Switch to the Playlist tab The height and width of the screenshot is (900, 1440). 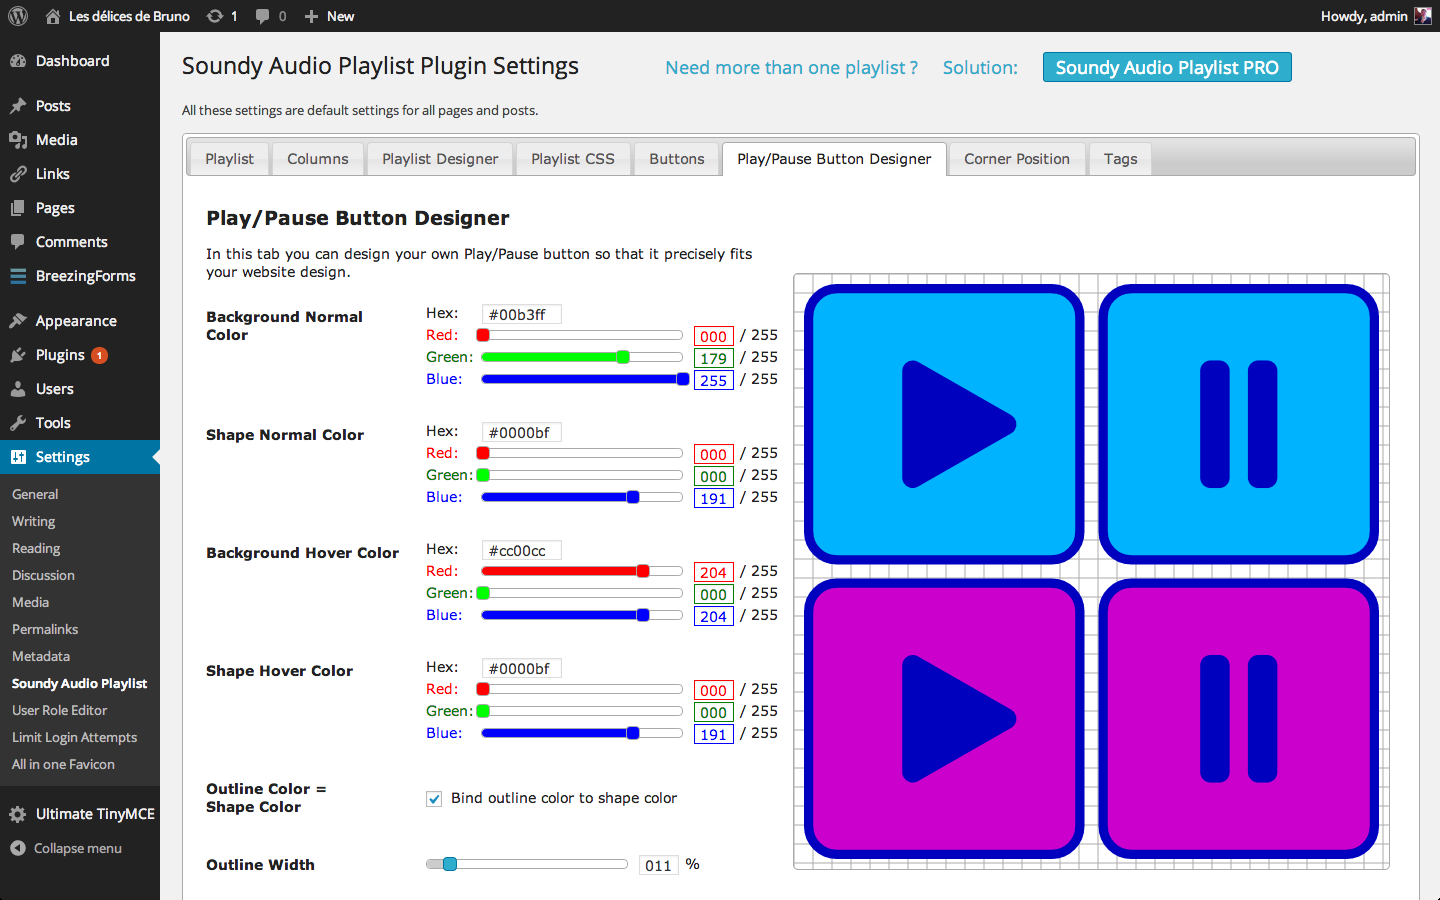[x=229, y=159]
